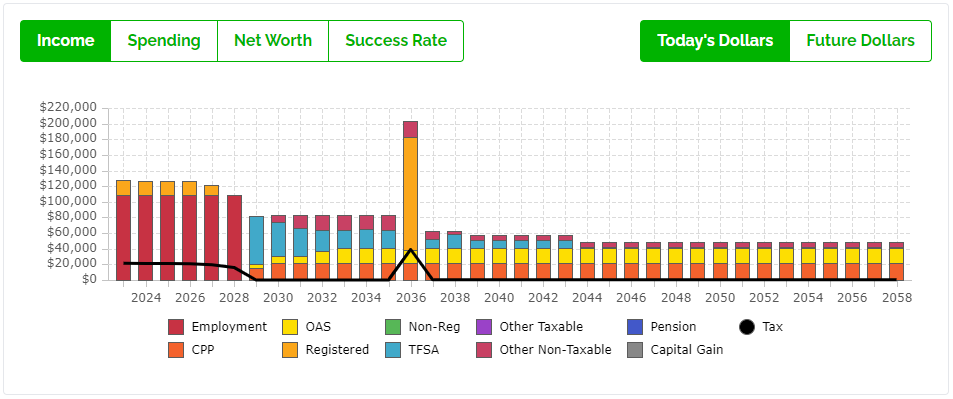953x399 pixels.
Task: Click the TFSA blue legend icon
Action: tap(393, 350)
